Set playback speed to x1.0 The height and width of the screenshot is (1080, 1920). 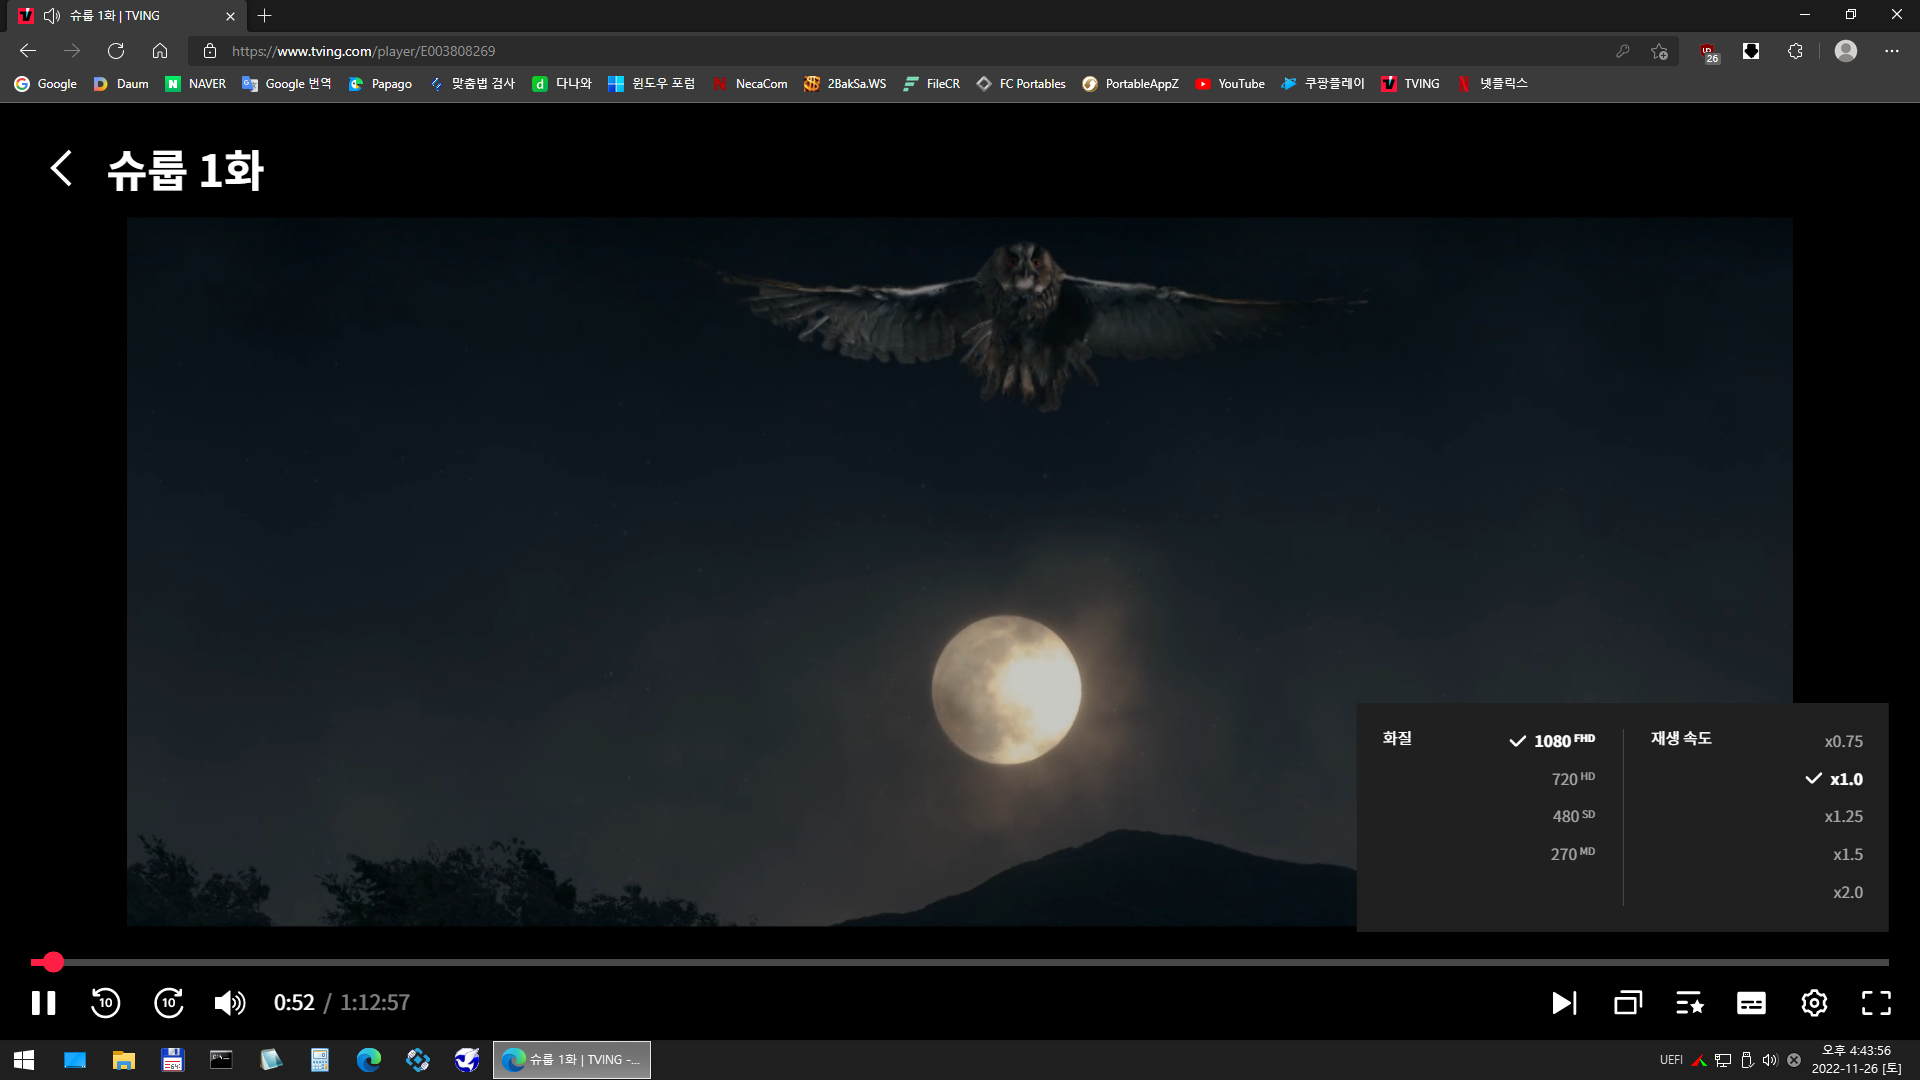1835,779
